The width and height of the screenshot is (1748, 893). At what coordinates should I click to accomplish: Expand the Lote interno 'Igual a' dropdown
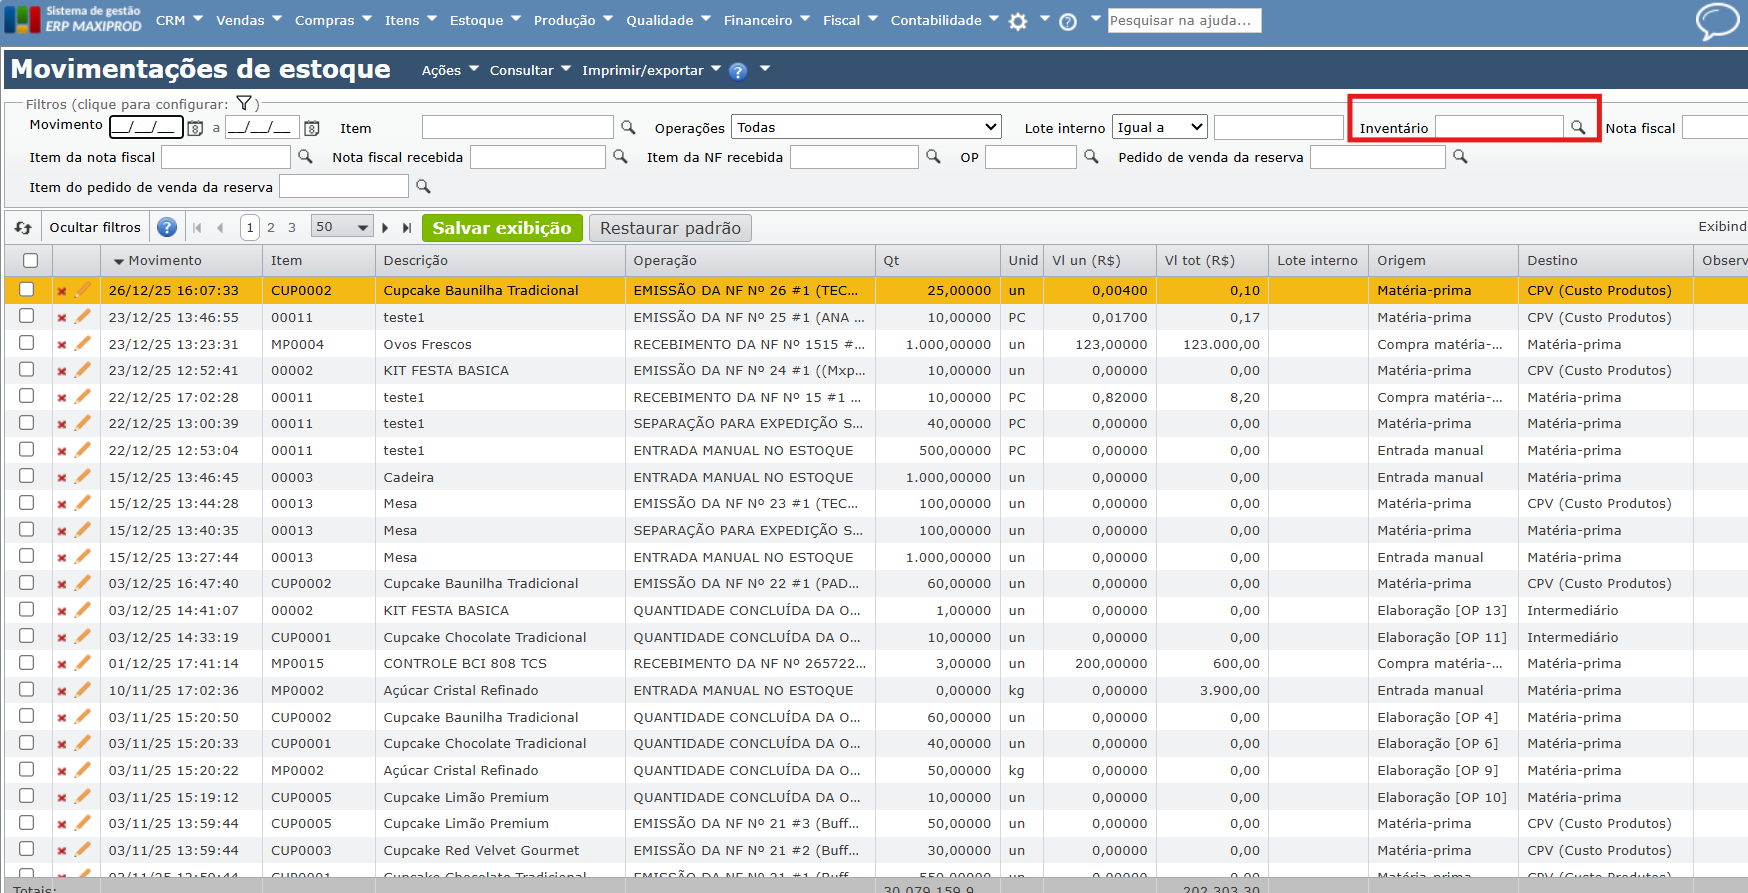tap(1160, 127)
